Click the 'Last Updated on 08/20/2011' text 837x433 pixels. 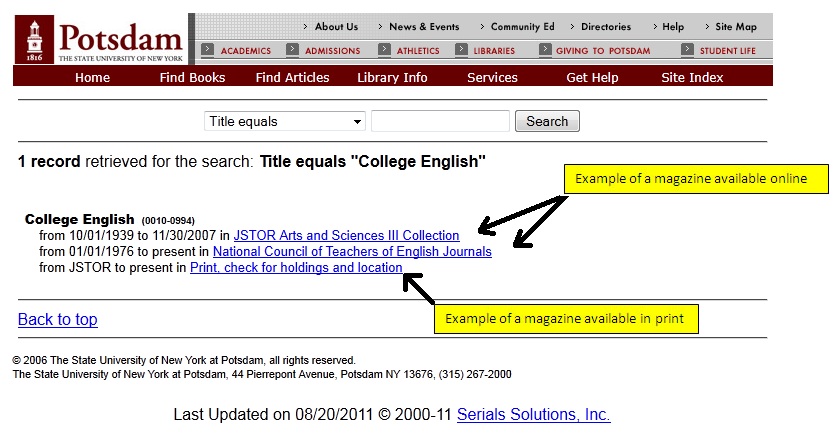(273, 414)
